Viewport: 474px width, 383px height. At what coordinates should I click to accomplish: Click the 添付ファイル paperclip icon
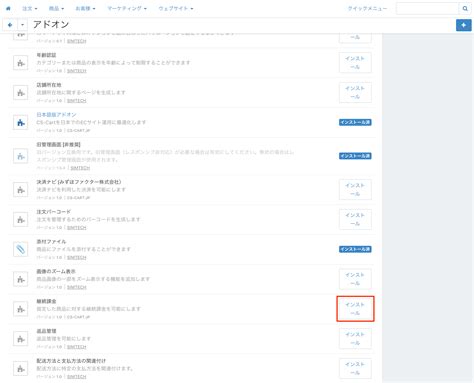[x=21, y=249]
